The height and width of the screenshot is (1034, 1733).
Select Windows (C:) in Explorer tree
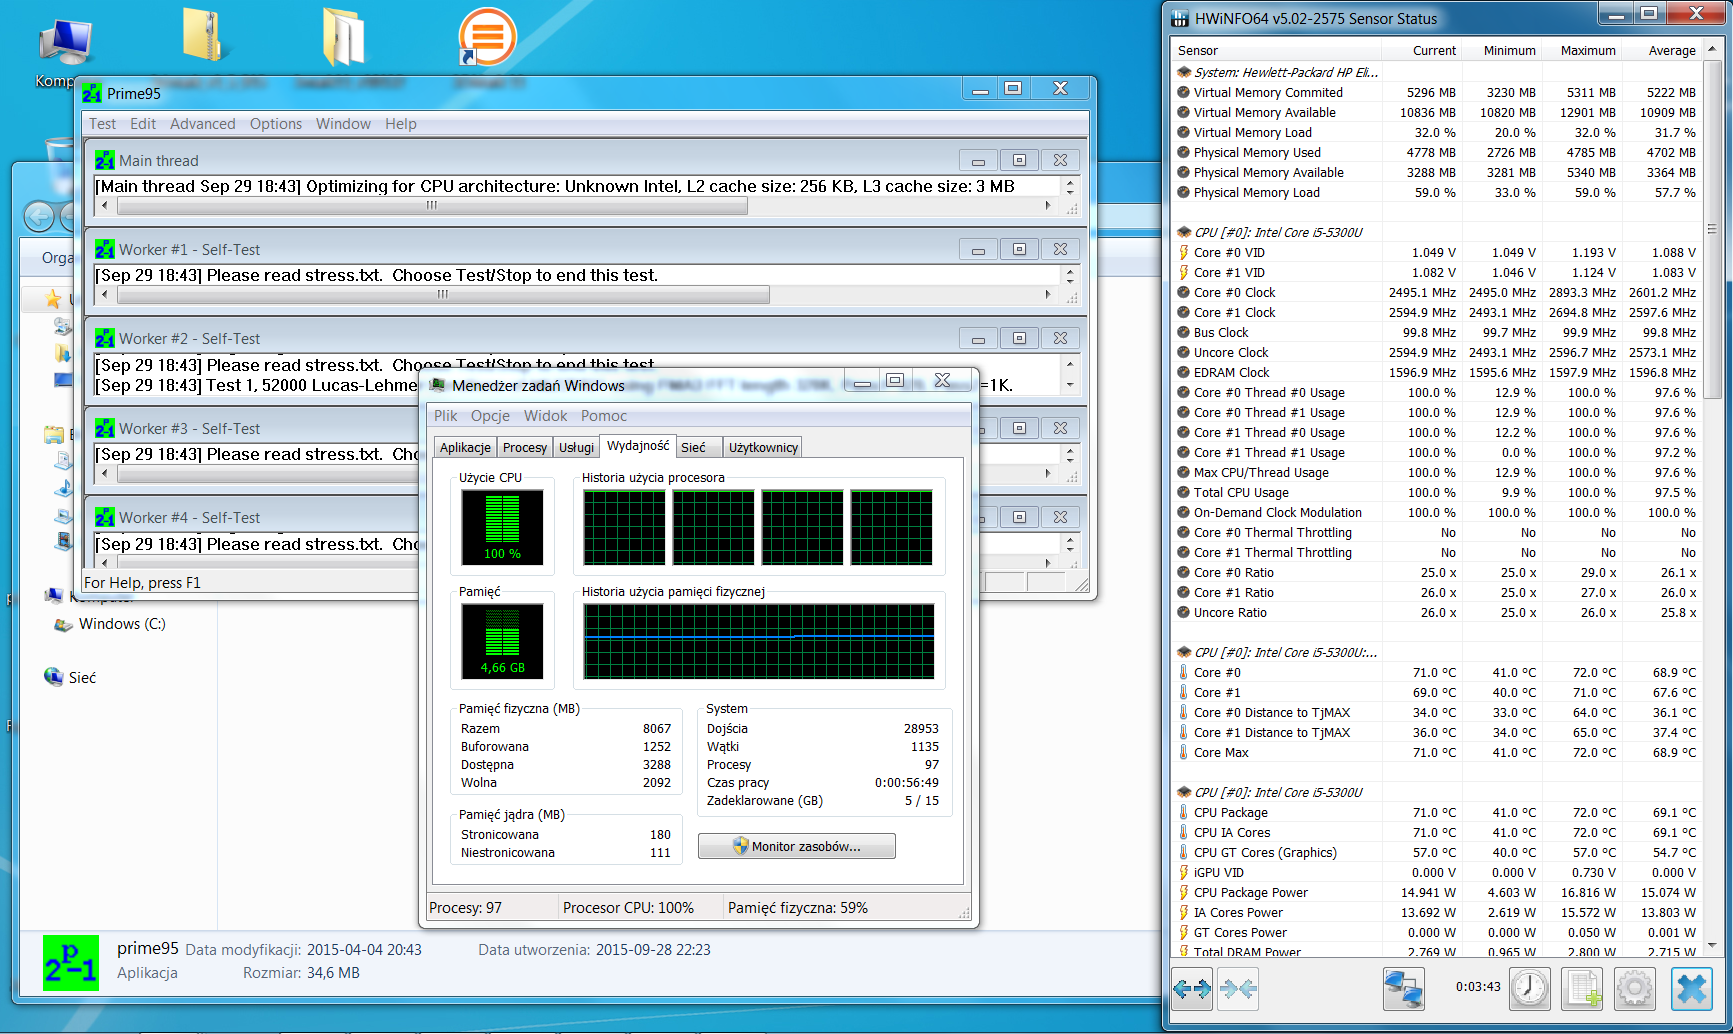(x=122, y=624)
